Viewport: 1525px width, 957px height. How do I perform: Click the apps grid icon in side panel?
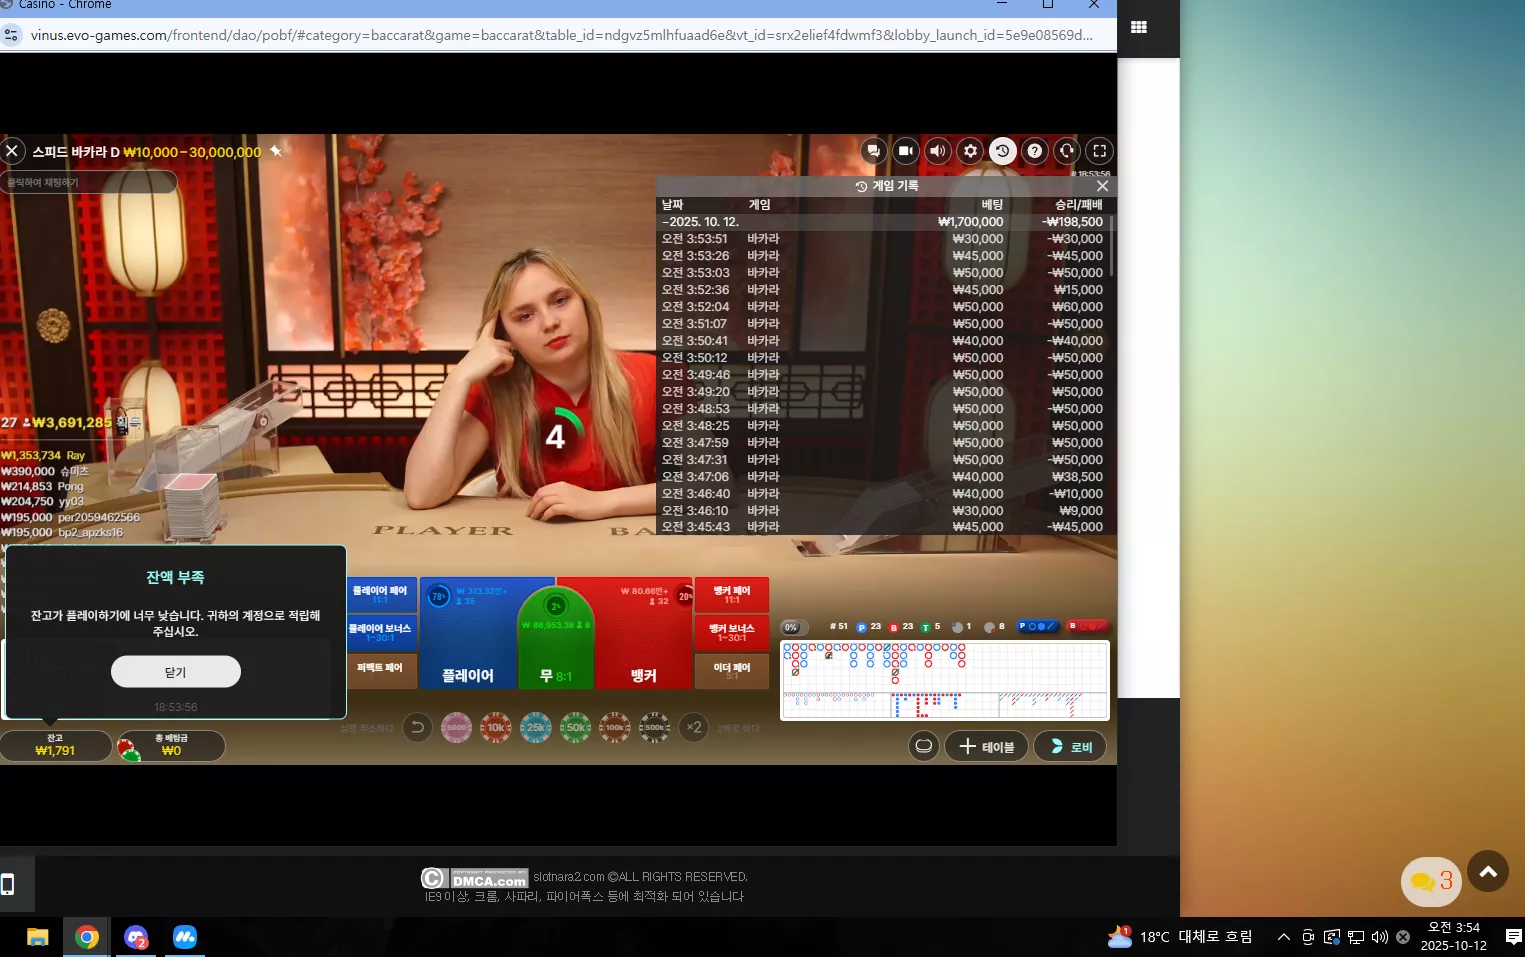(x=1138, y=27)
